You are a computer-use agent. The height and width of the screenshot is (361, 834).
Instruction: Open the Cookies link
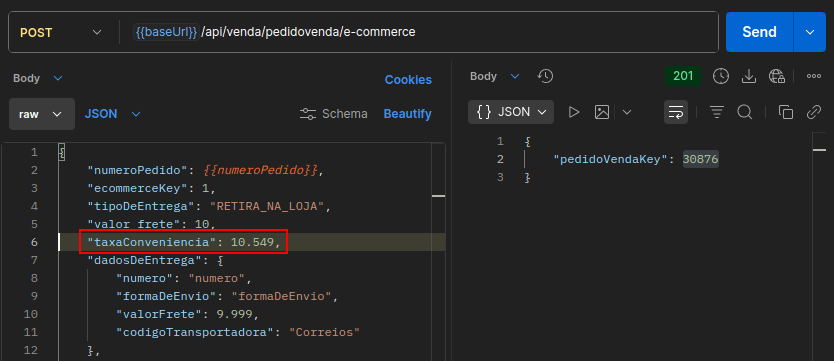408,80
